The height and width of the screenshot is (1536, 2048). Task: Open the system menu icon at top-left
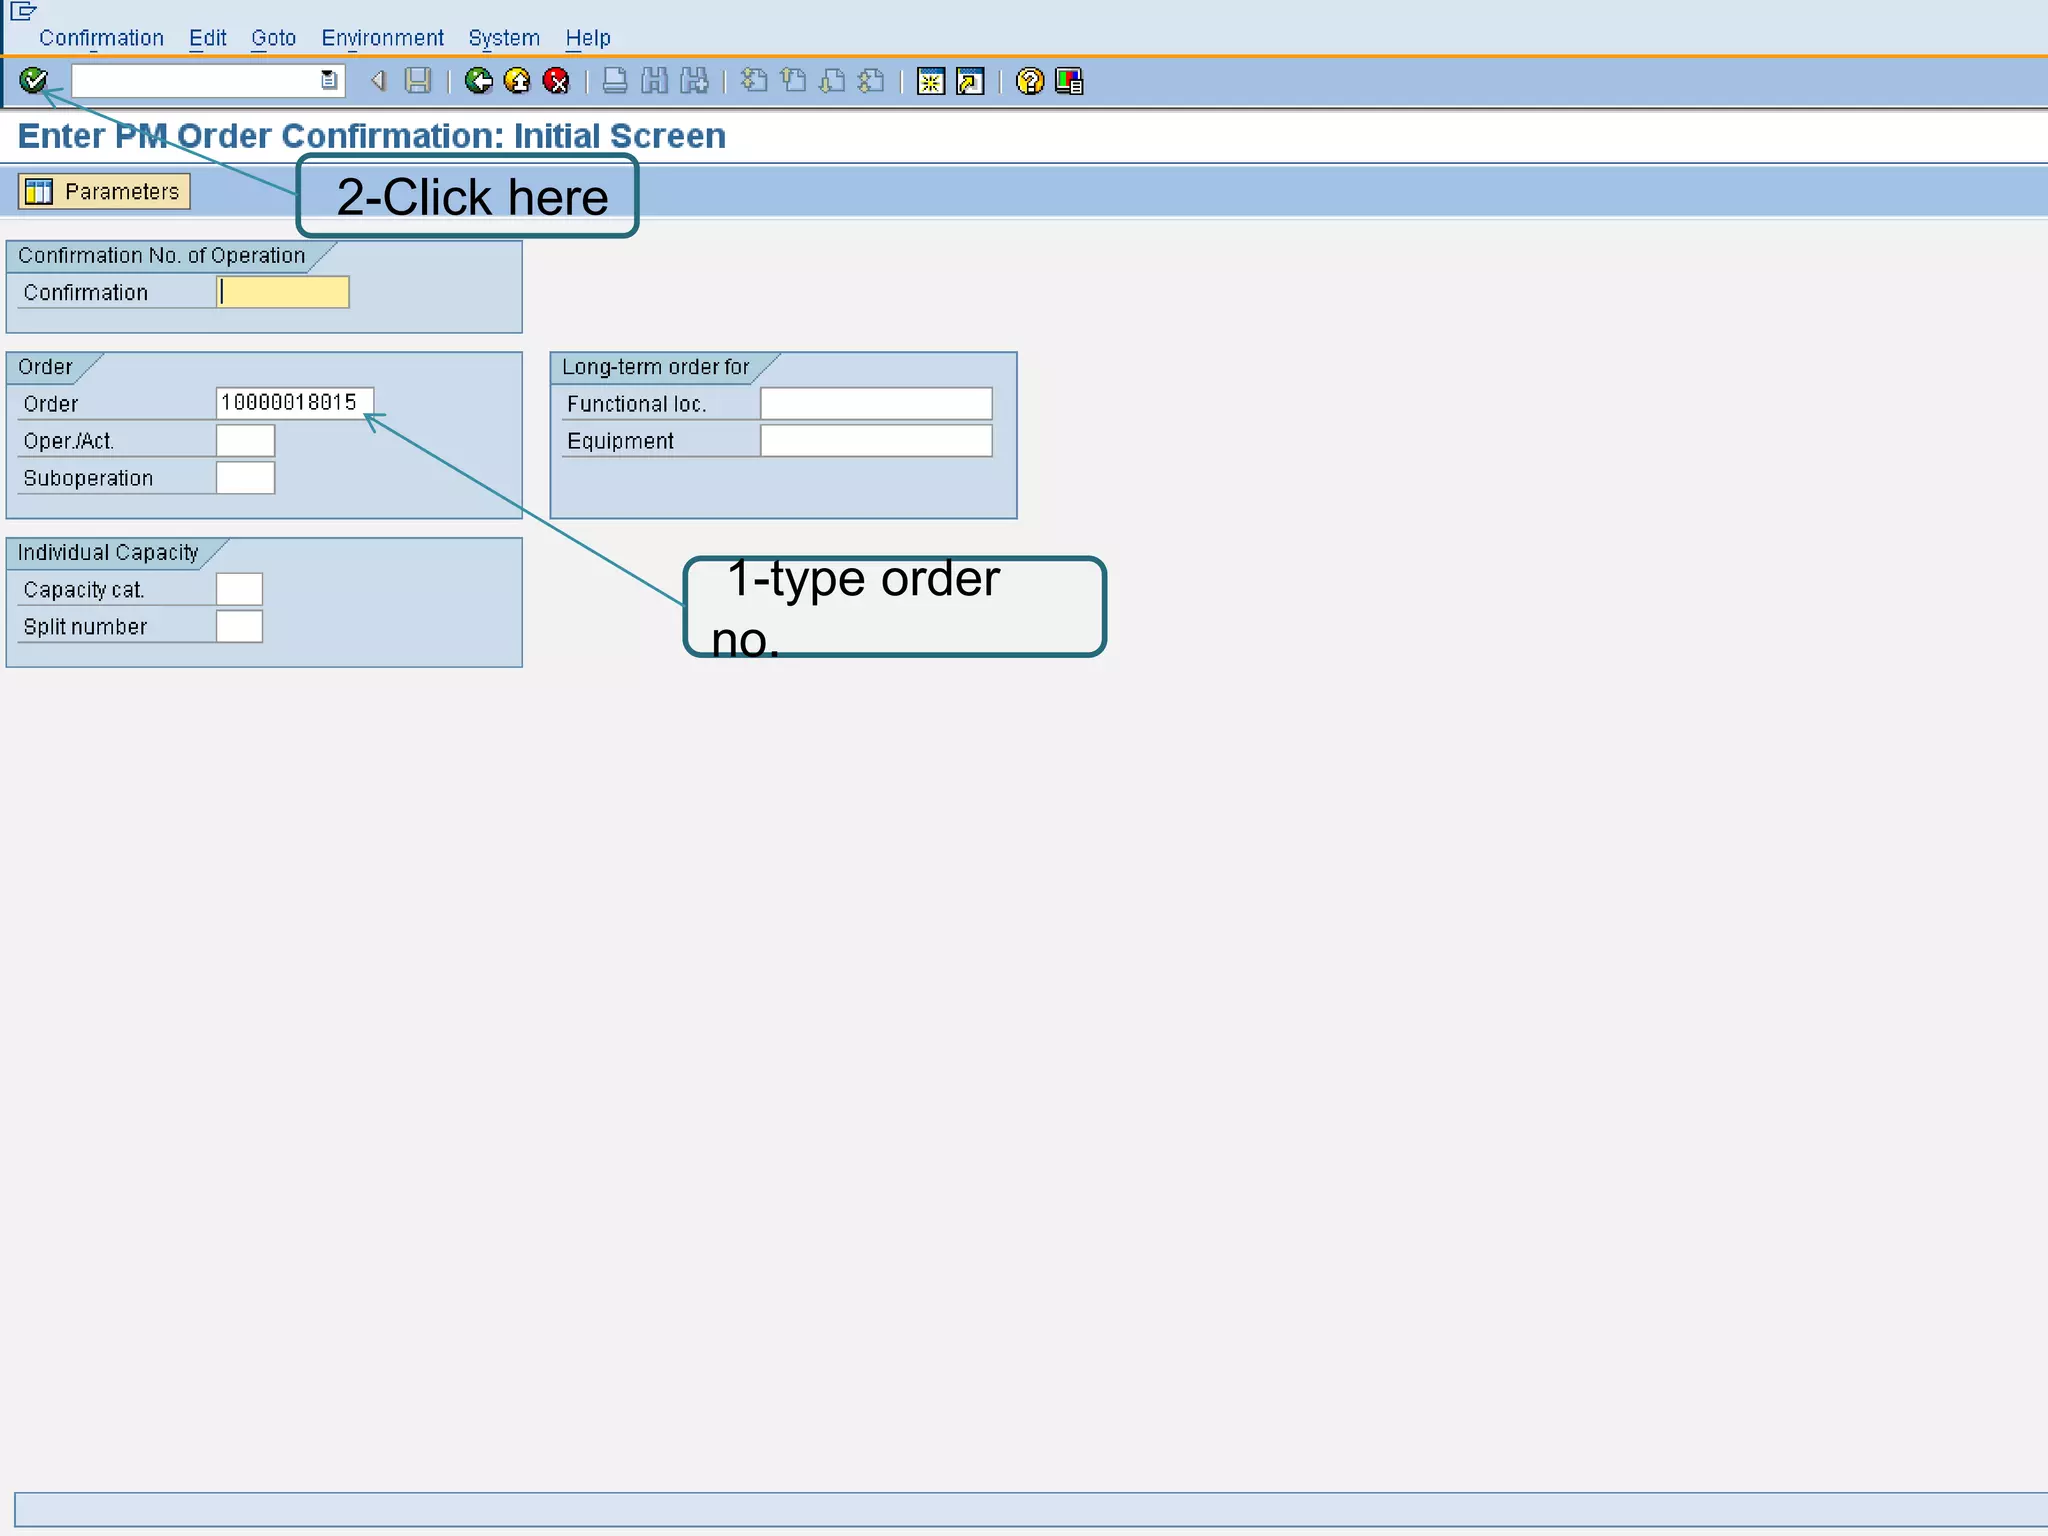click(23, 11)
